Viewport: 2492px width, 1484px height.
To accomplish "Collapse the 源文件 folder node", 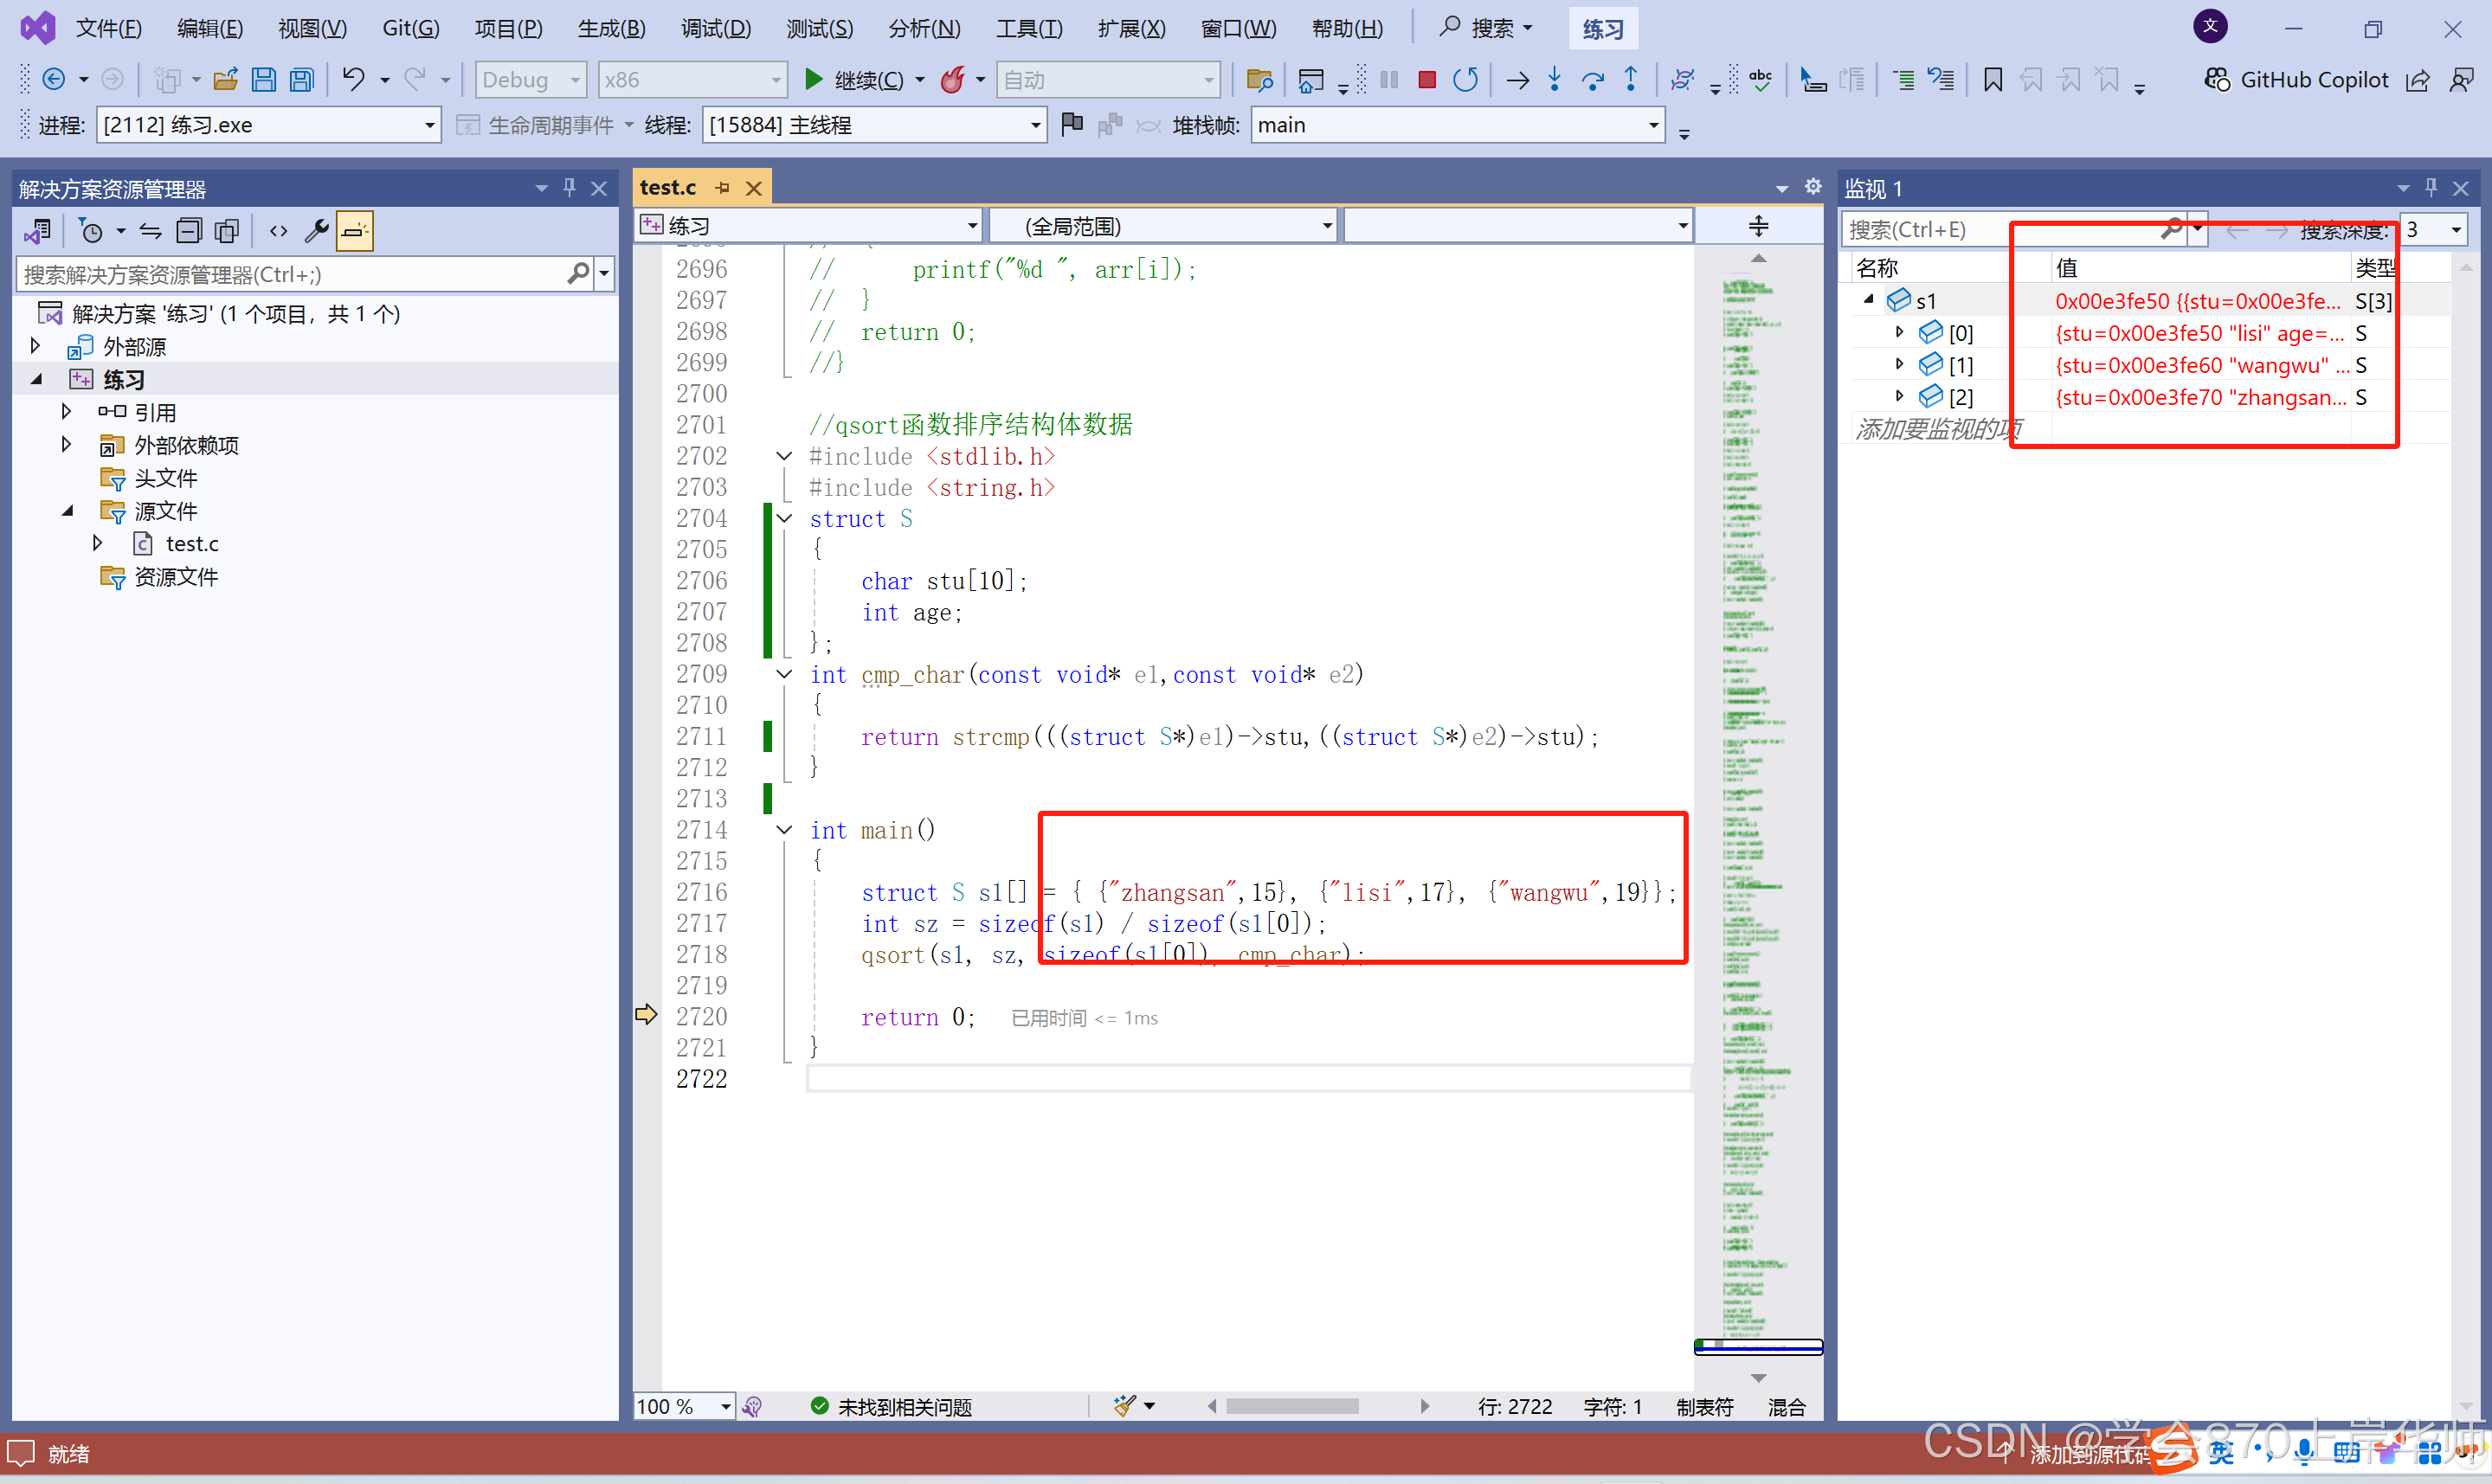I will 68,511.
